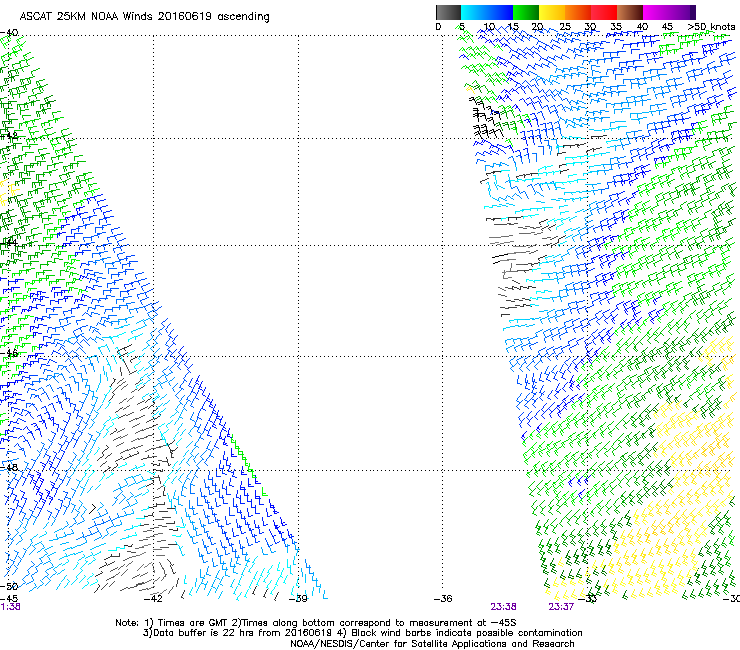Screen dimensions: 740x650
Task: Click the '-50' latitude label
Action: (x=9, y=586)
